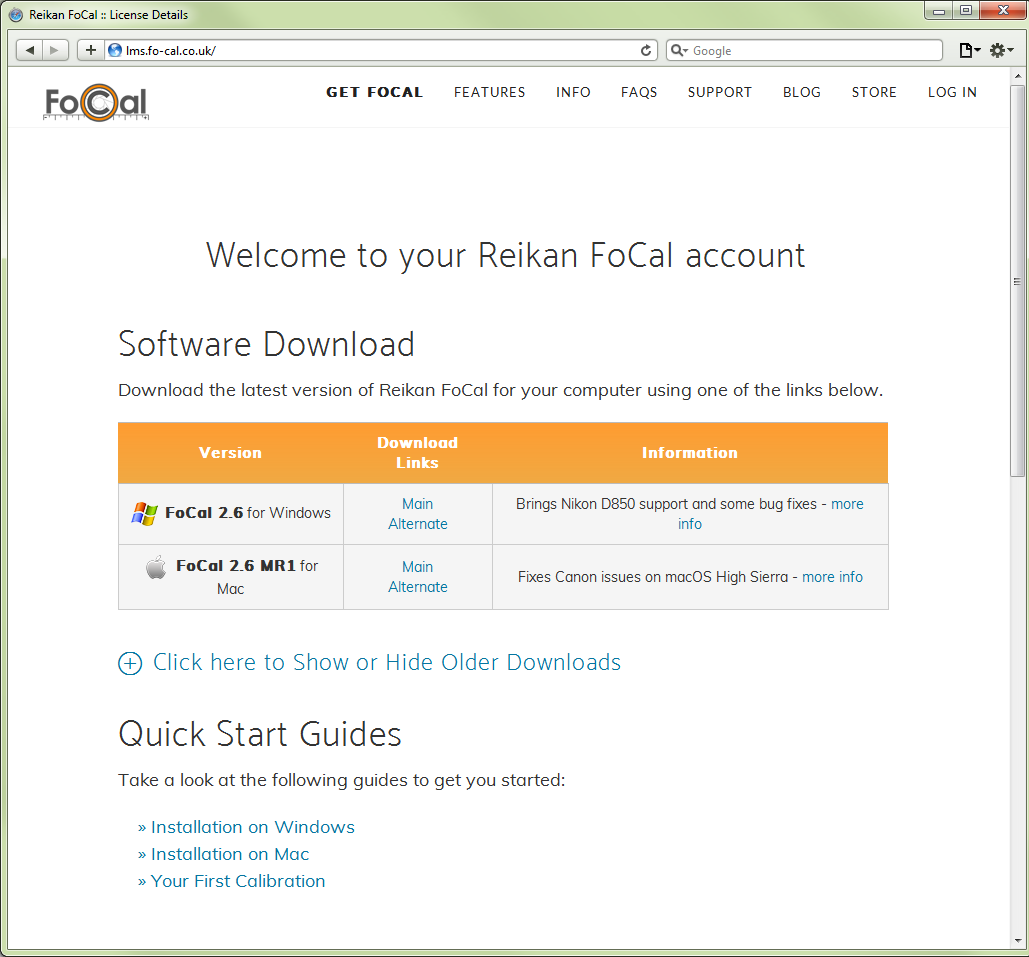Screen dimensions: 1029x957
Task: Open the settings gear menu
Action: tap(1001, 51)
